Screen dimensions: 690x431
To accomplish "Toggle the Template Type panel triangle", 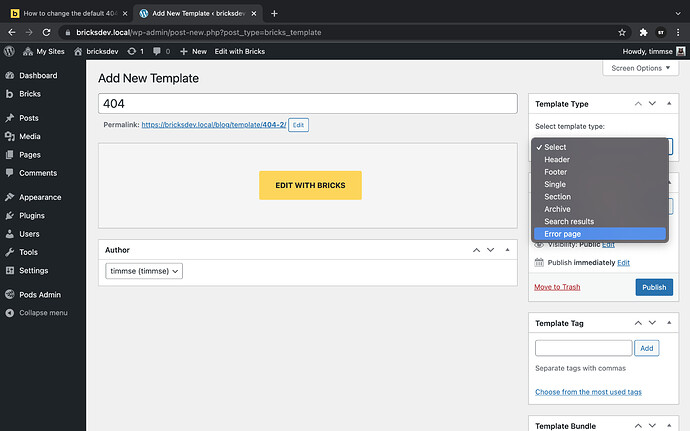I will [x=669, y=103].
